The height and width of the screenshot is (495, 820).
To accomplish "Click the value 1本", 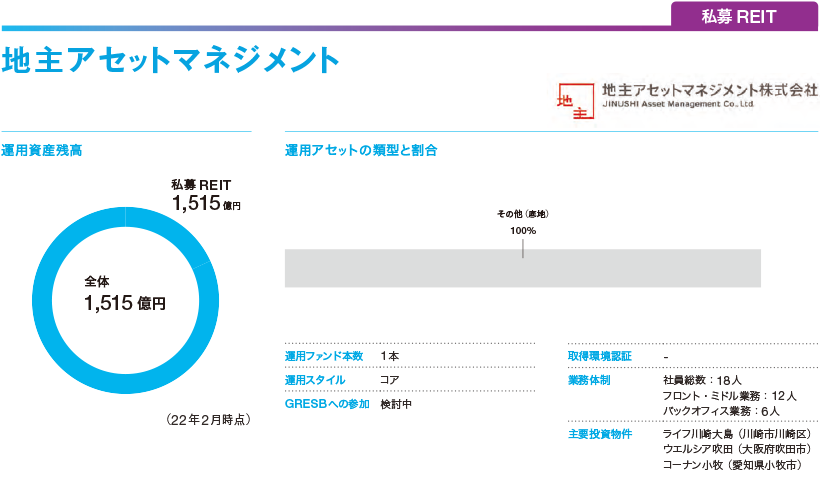I will [390, 356].
